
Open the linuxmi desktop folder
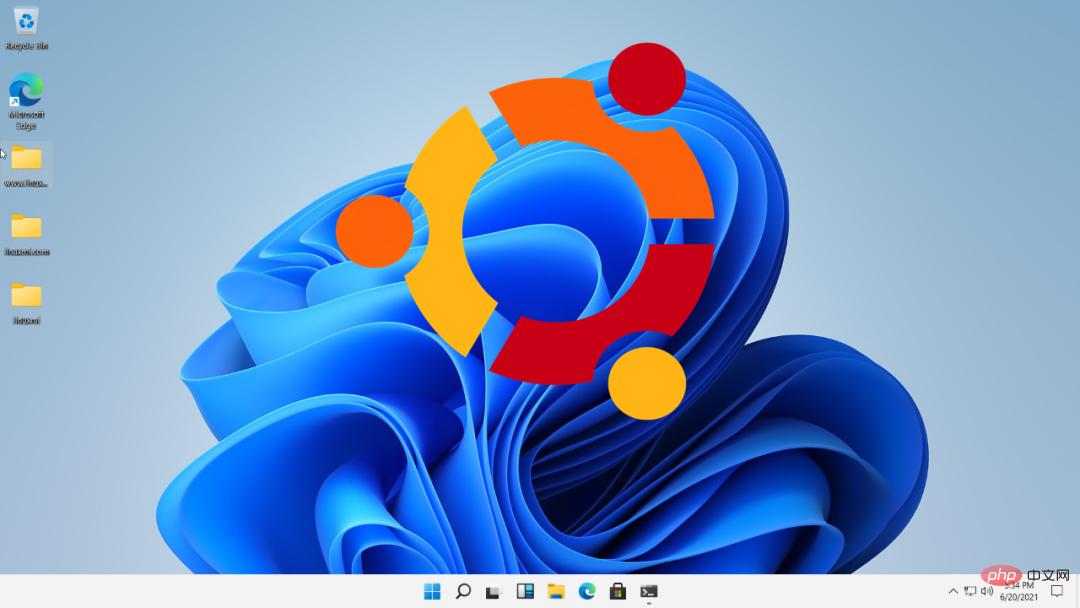pyautogui.click(x=25, y=298)
